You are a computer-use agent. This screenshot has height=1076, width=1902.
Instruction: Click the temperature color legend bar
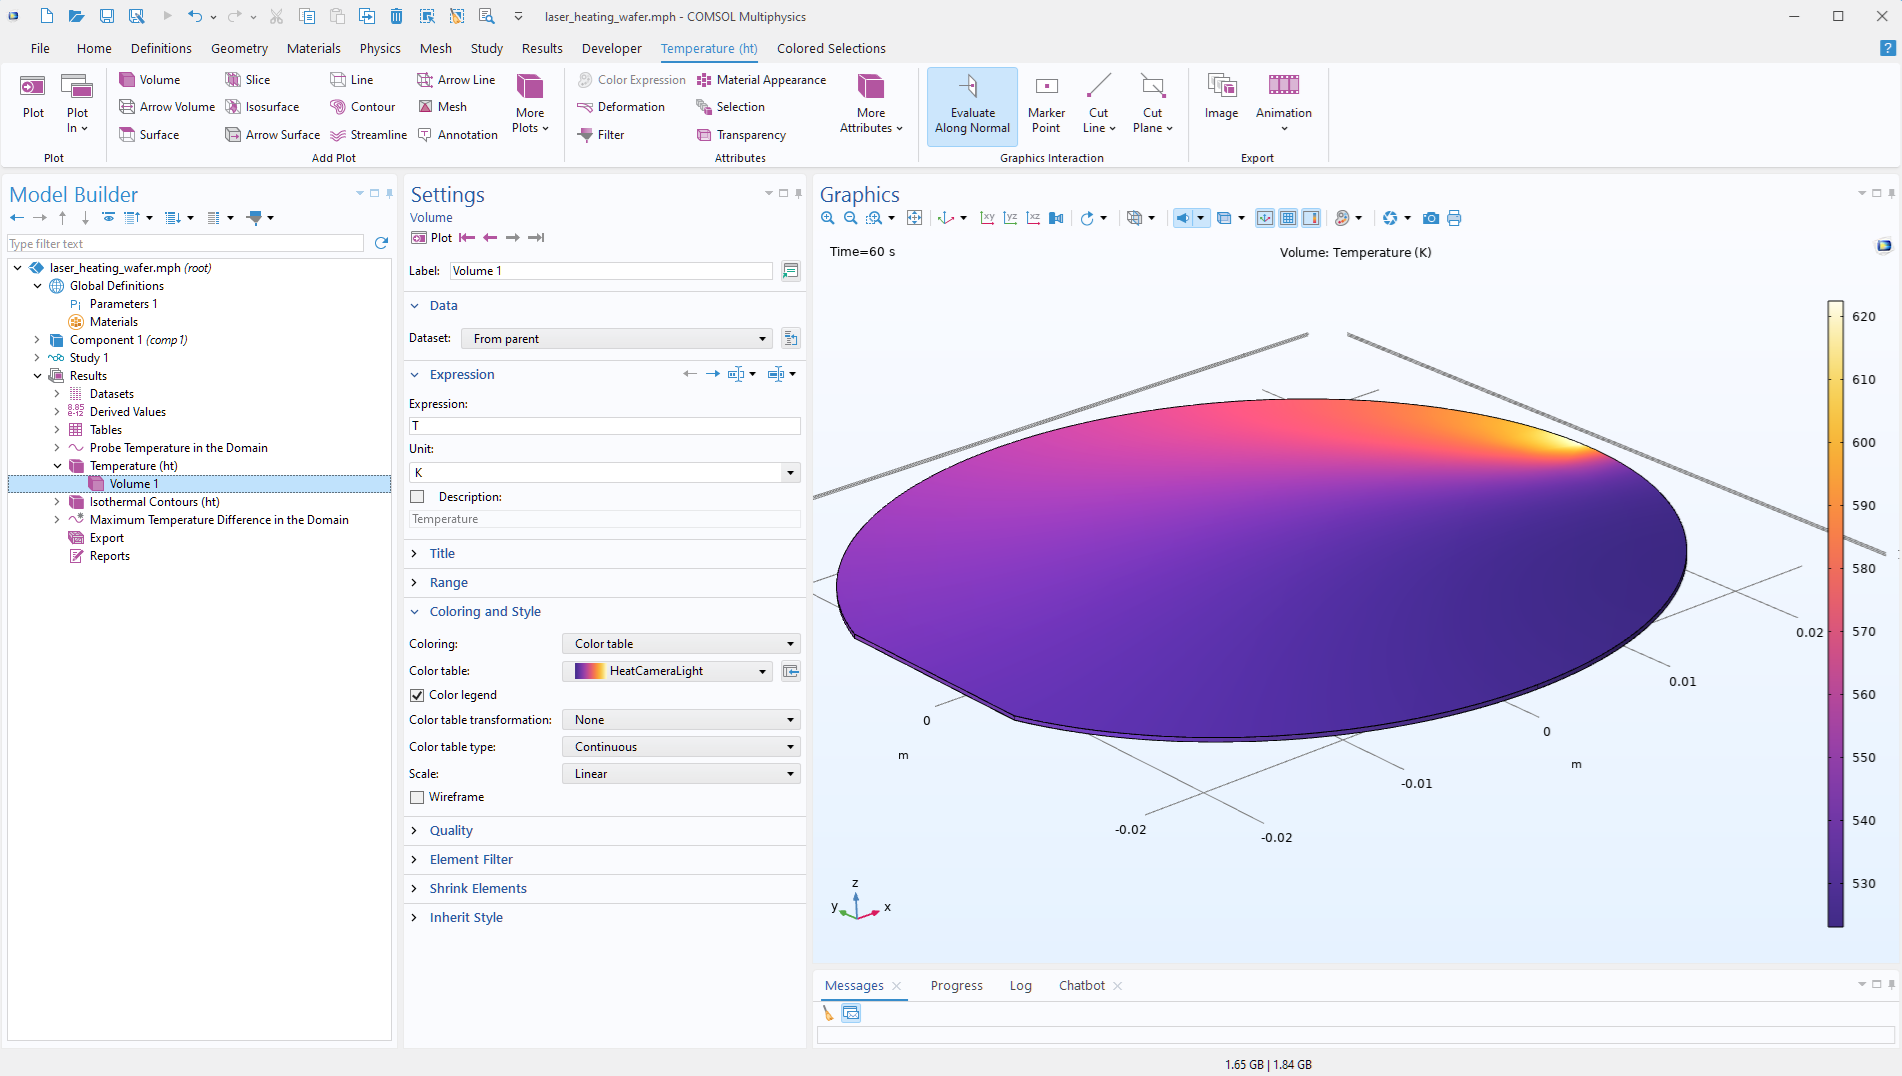(1835, 613)
